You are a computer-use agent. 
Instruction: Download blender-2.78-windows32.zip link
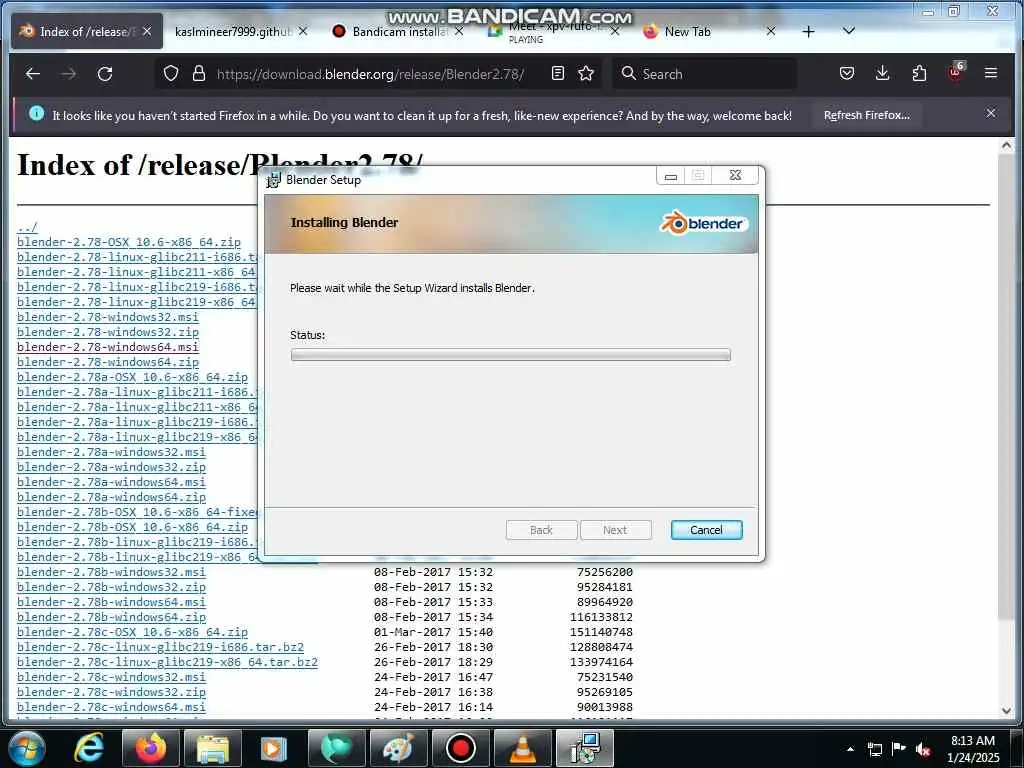[108, 332]
